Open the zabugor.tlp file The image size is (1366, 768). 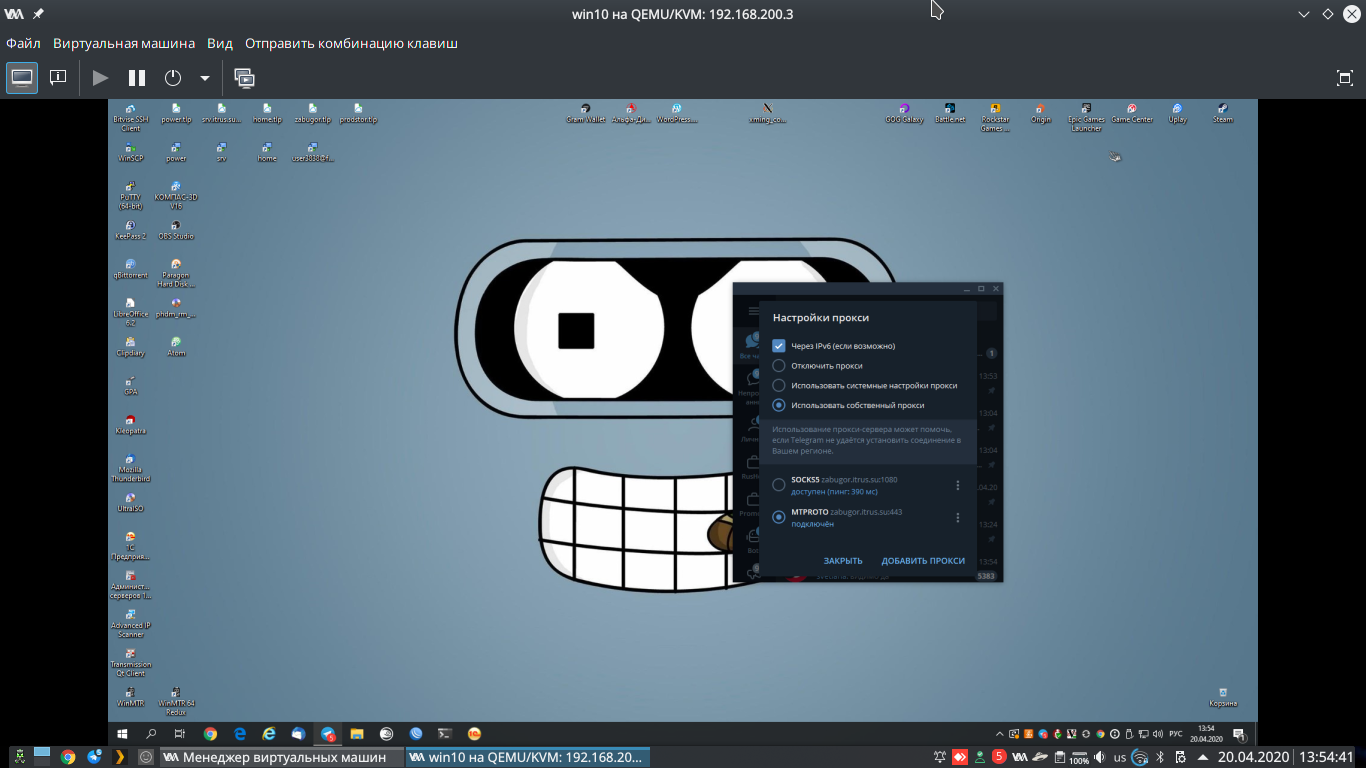click(312, 113)
